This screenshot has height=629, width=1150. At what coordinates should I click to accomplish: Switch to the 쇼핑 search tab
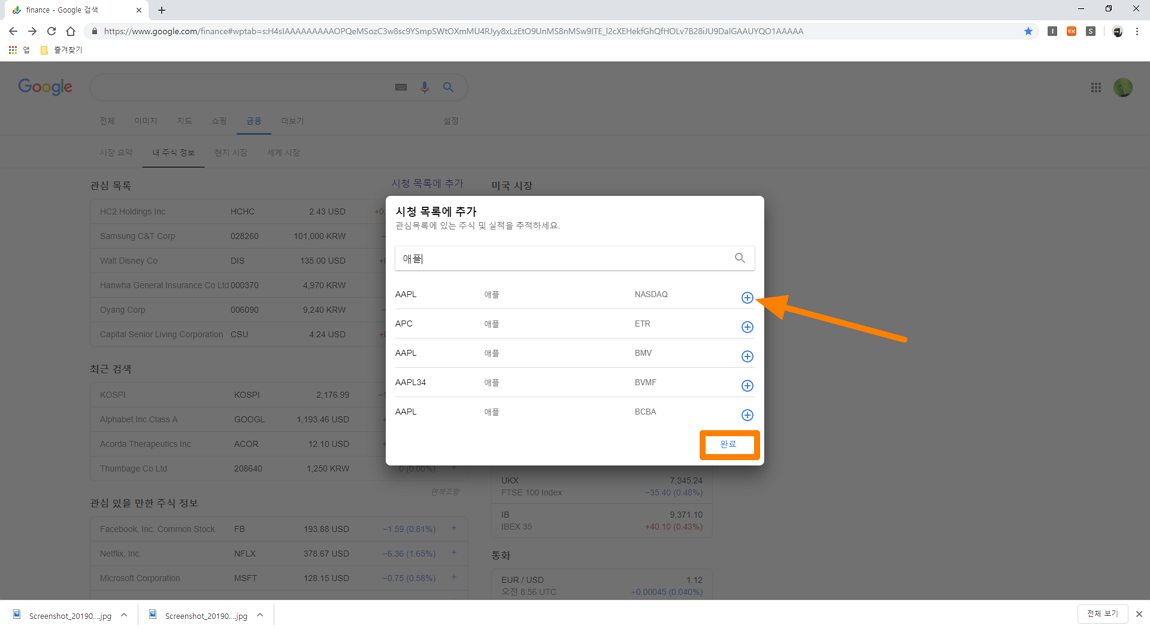(x=219, y=121)
